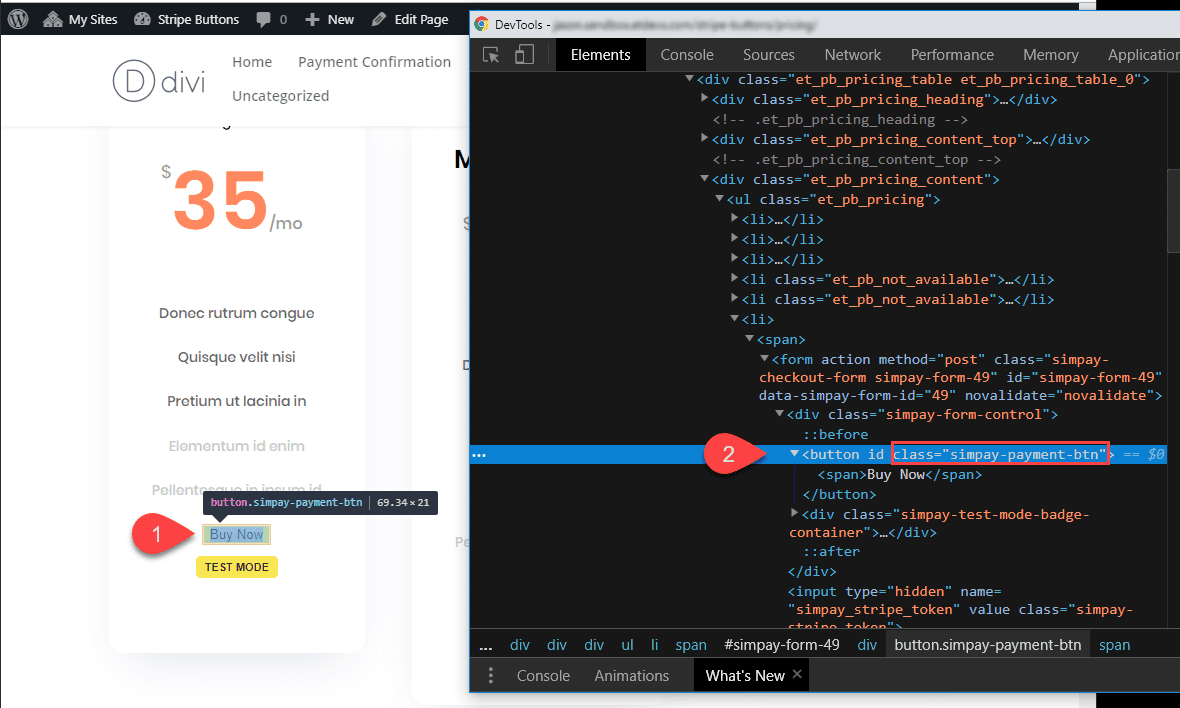Select #simpay-form-49 in the DOM breadcrumb
This screenshot has width=1180, height=708.
click(x=782, y=644)
